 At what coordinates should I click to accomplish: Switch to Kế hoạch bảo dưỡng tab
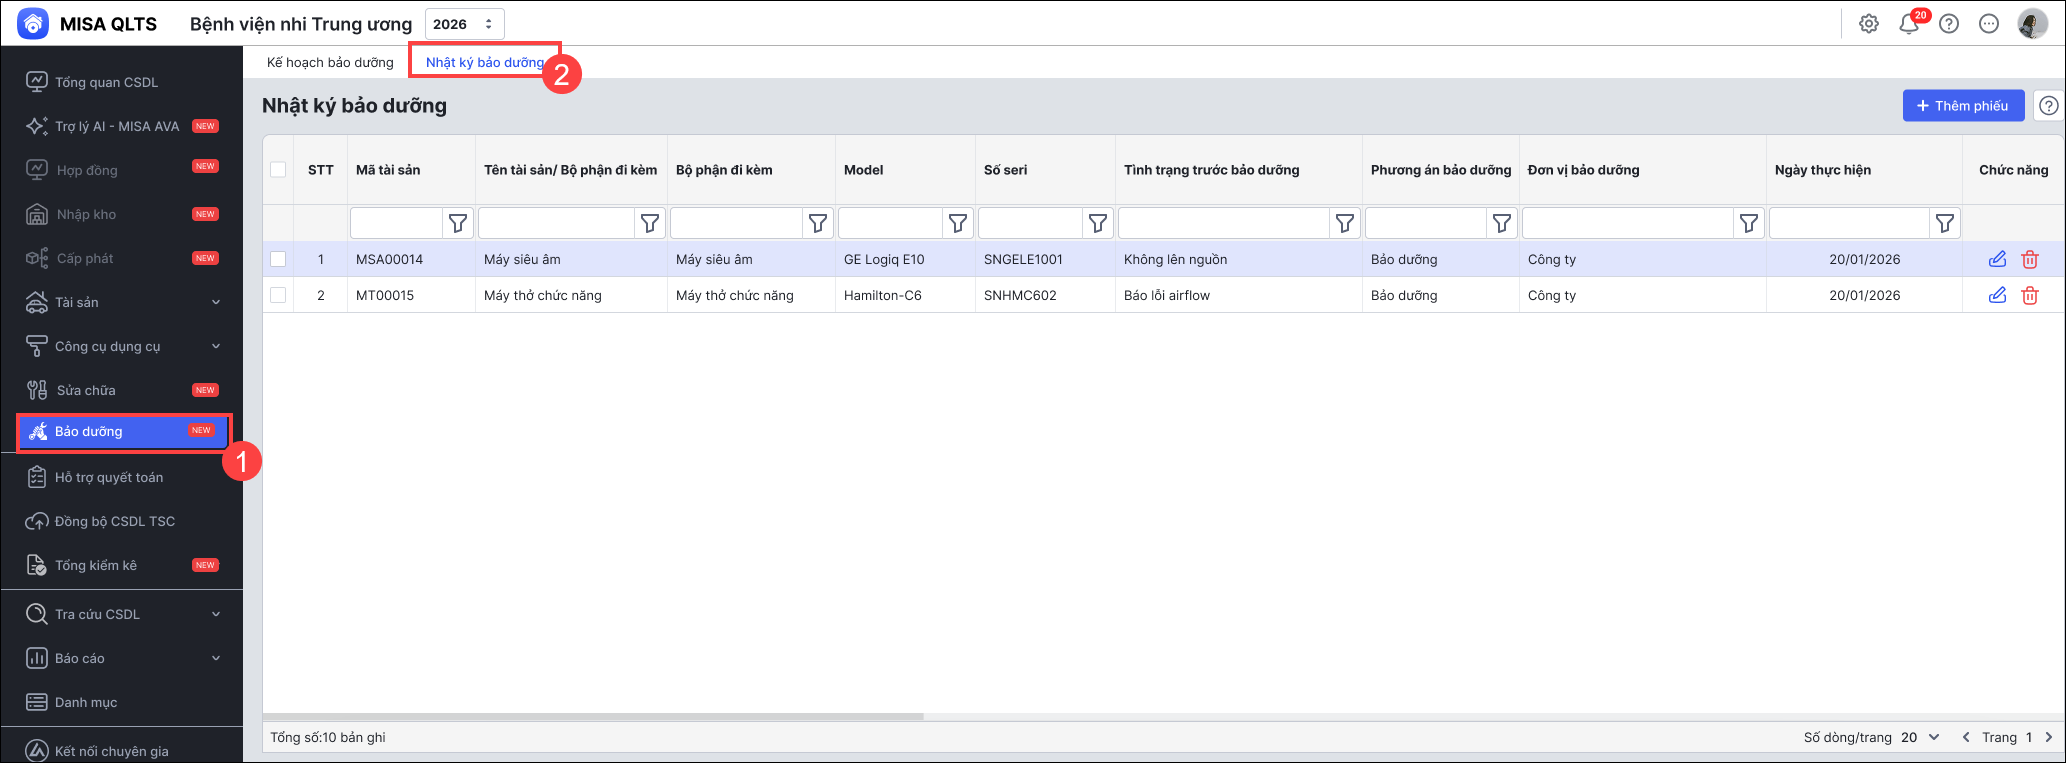pyautogui.click(x=330, y=62)
